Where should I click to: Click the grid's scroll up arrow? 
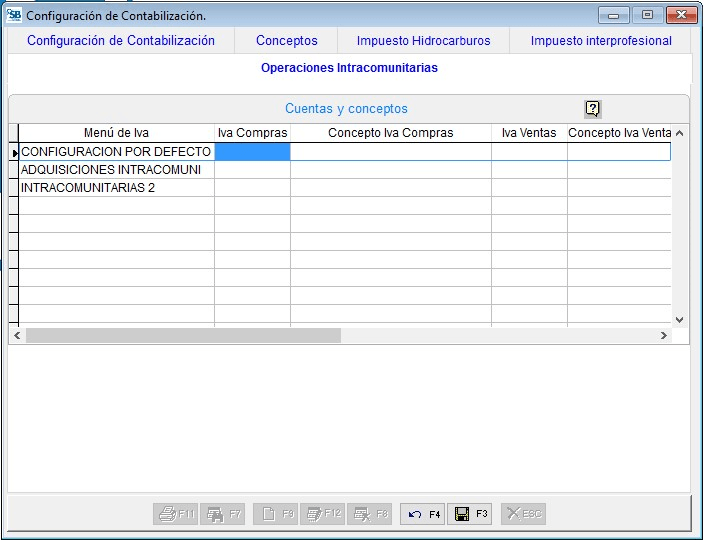pos(680,133)
